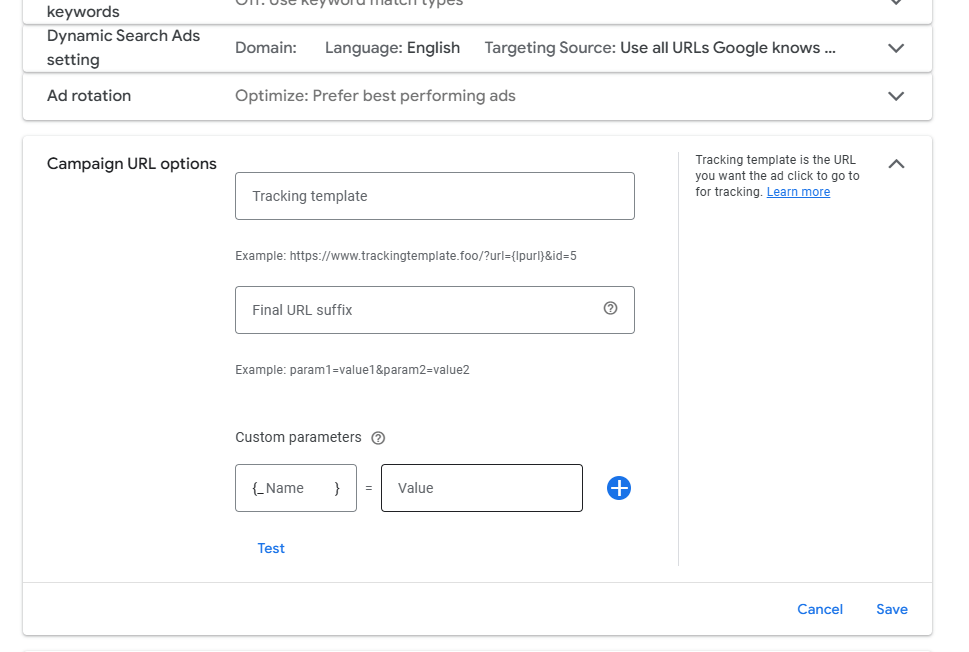
Task: Click the 'param1=value1&param2=value2' example text
Action: (379, 370)
